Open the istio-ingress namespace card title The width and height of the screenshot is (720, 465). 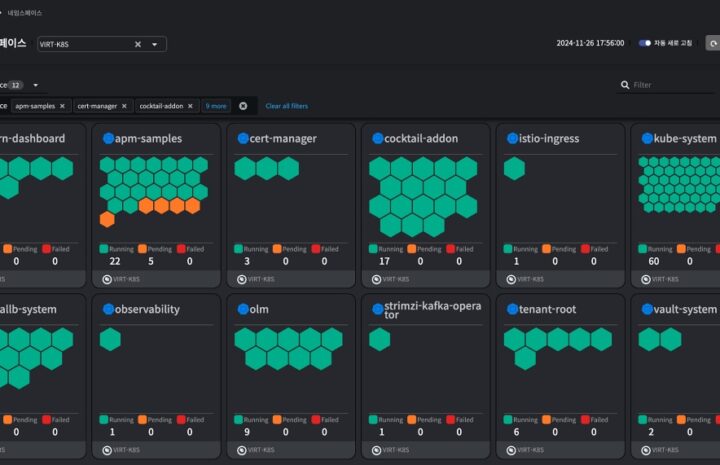[x=549, y=138]
